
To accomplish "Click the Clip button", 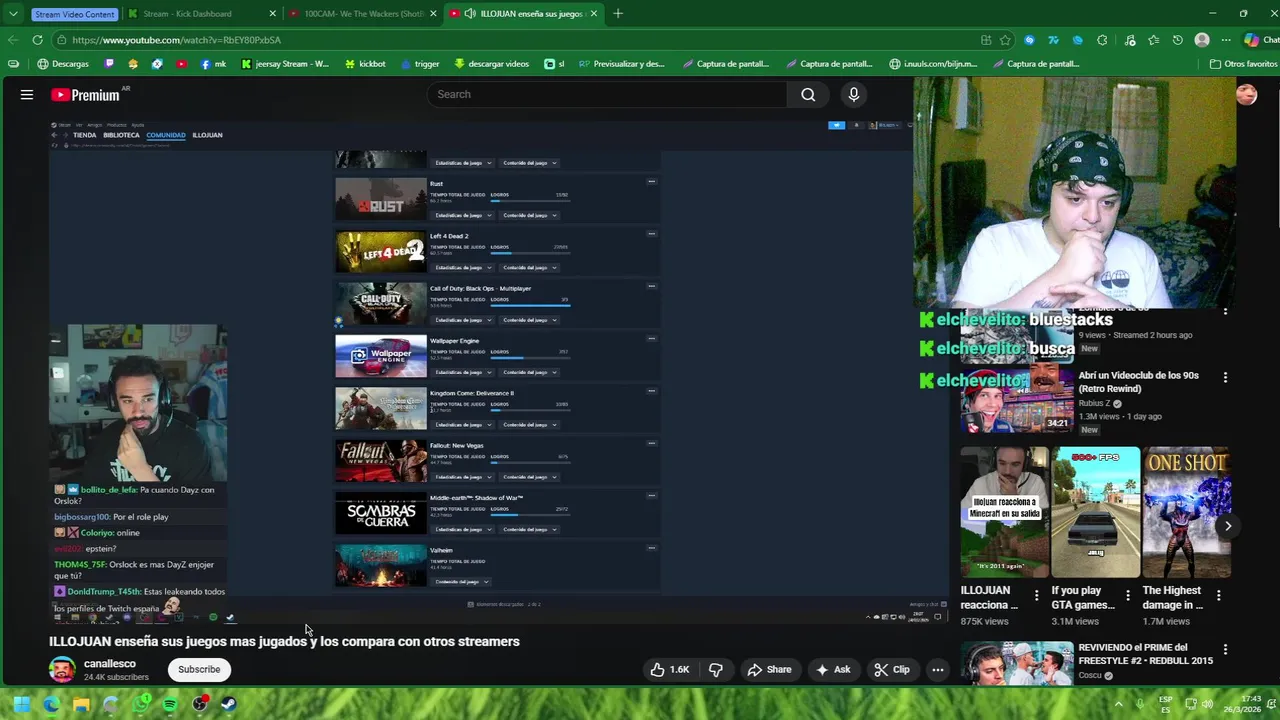I will point(891,670).
